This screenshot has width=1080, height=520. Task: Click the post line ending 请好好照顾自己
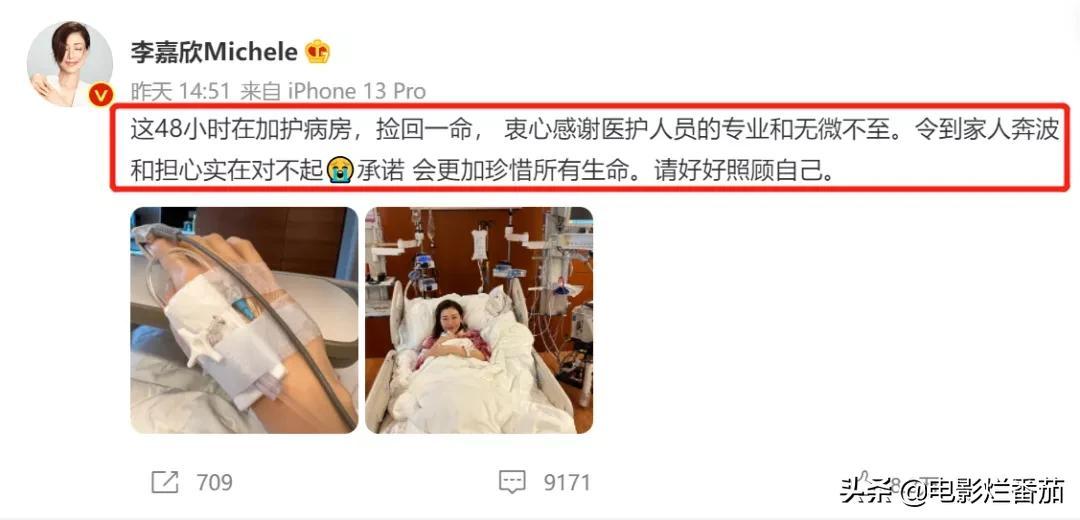482,170
